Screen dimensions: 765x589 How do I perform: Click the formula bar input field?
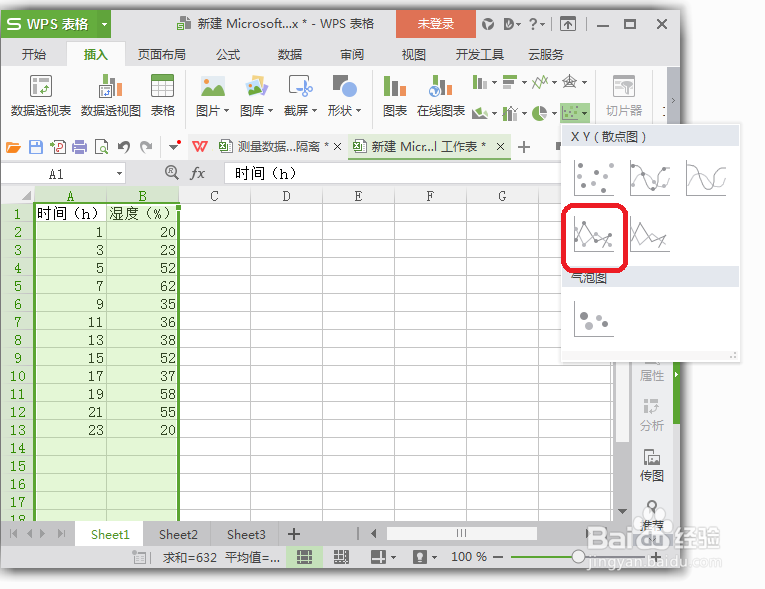coord(393,173)
